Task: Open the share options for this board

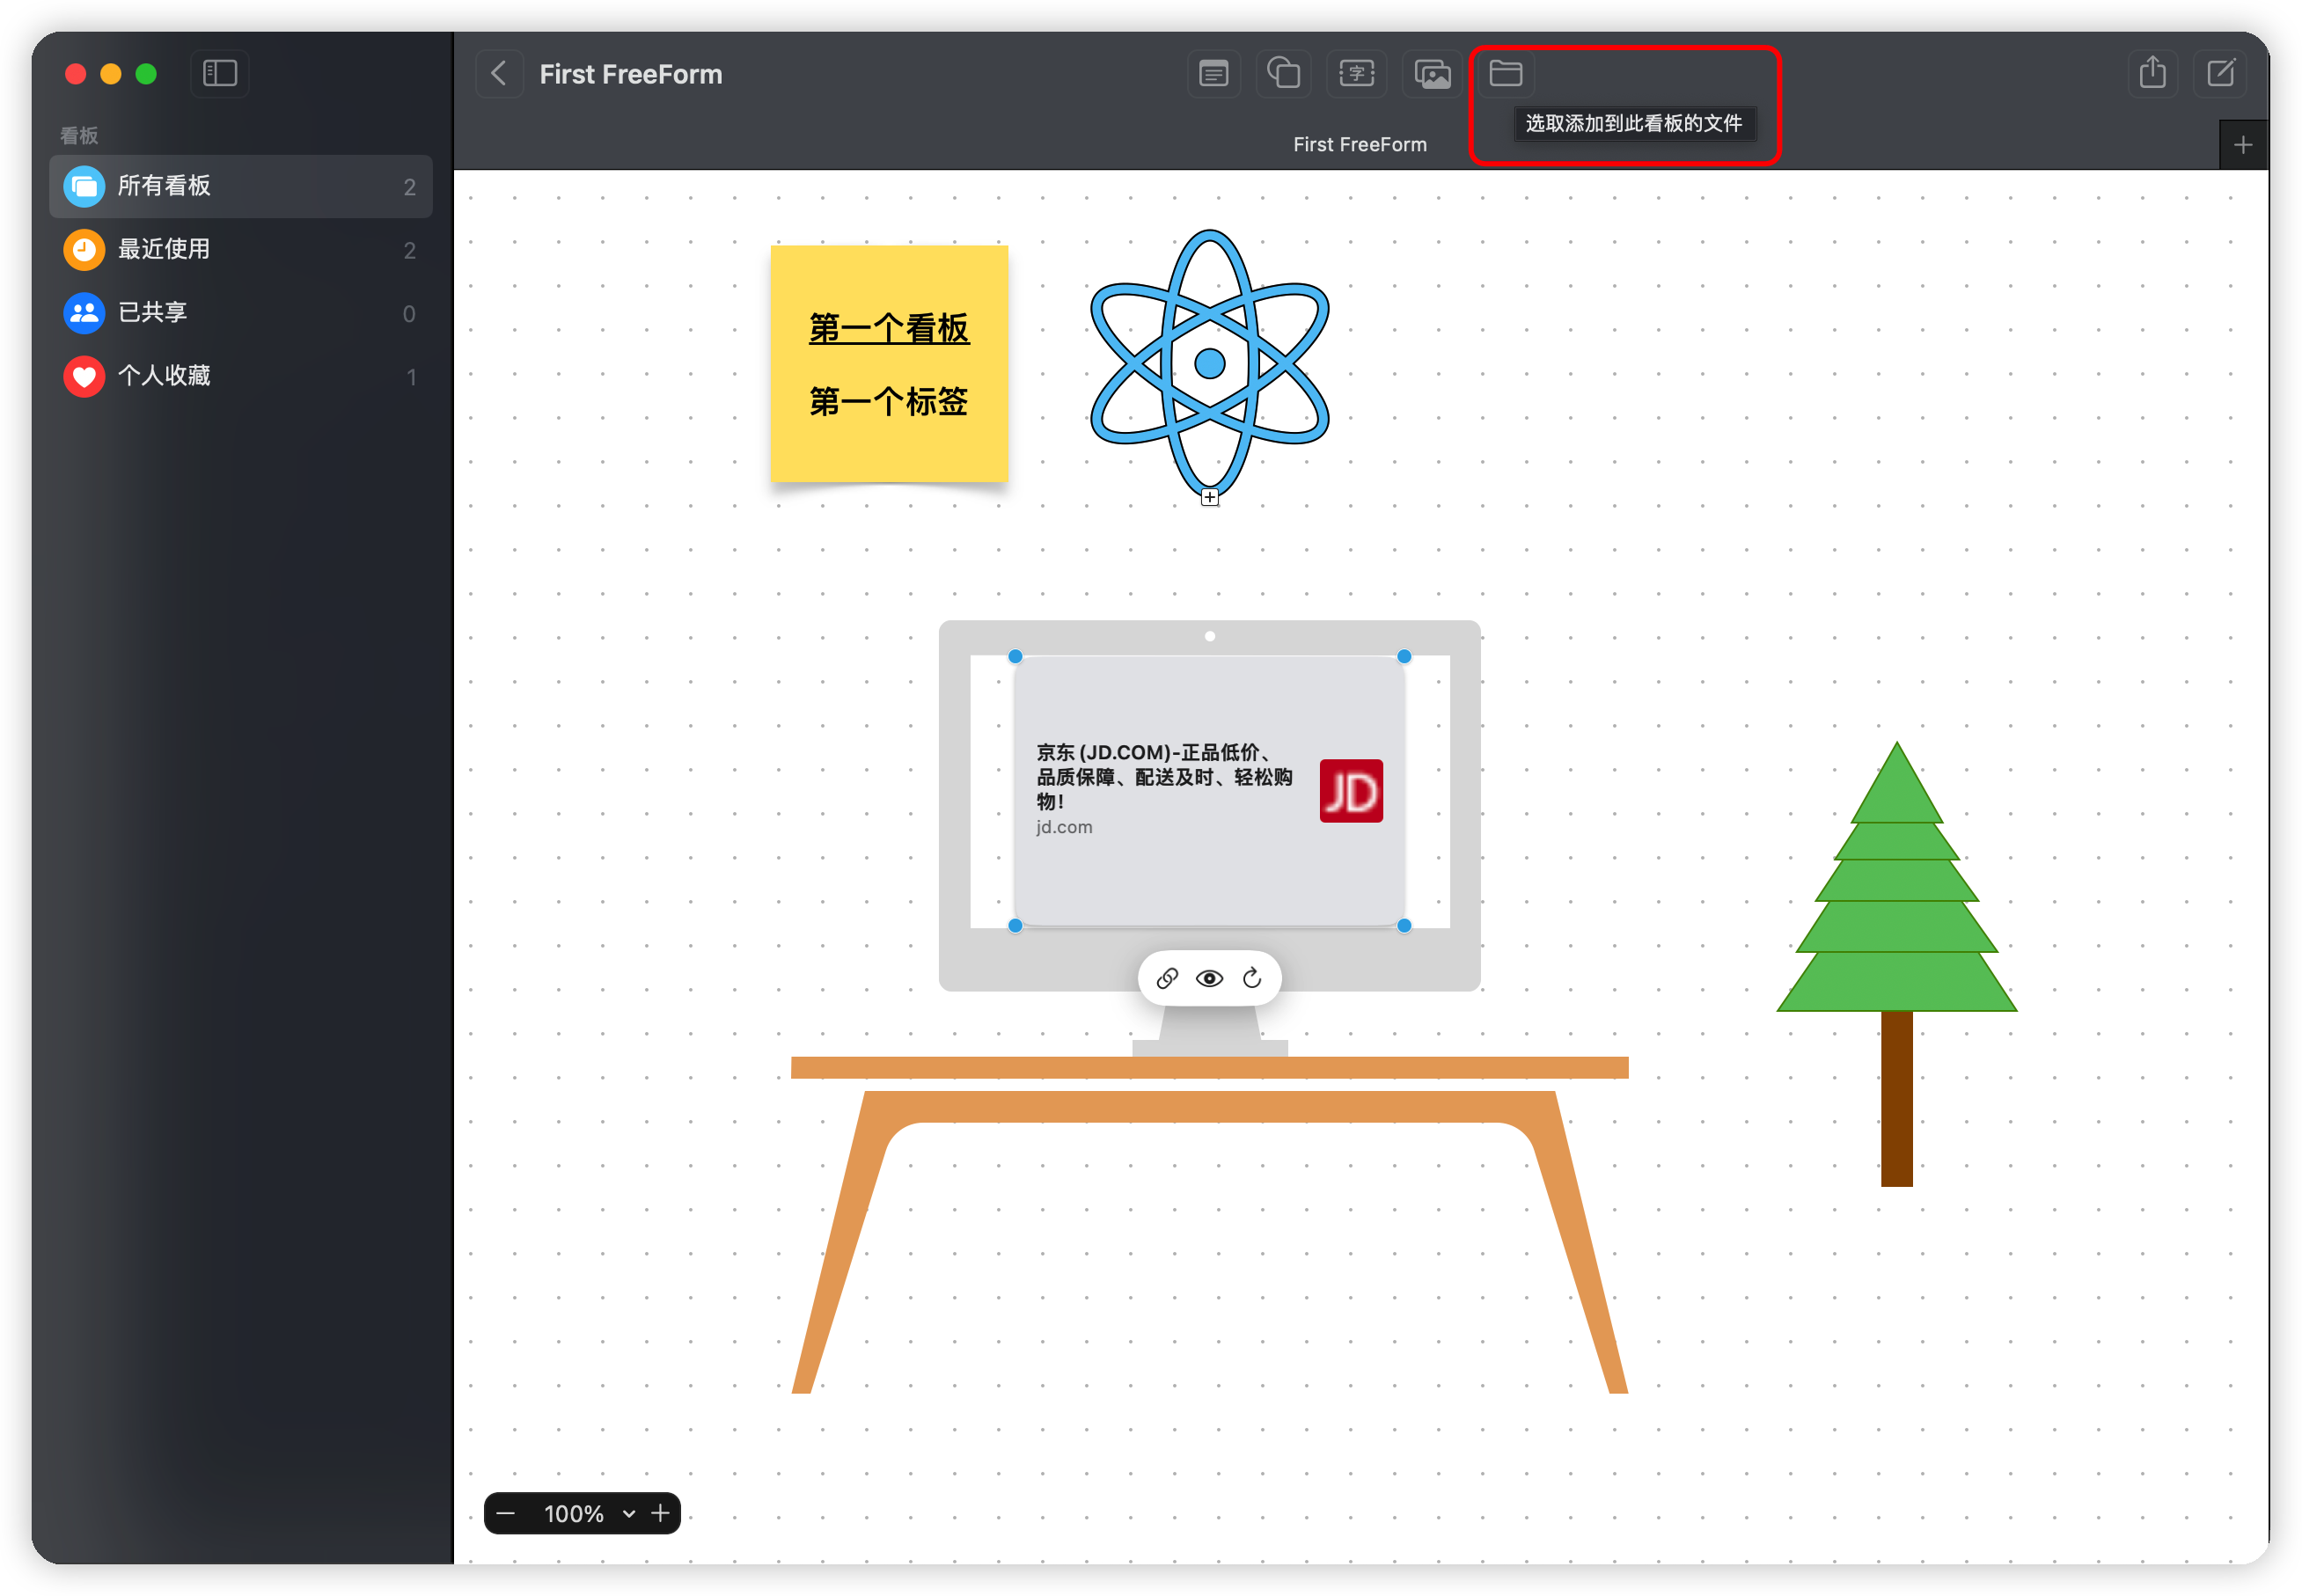Action: pyautogui.click(x=2152, y=73)
